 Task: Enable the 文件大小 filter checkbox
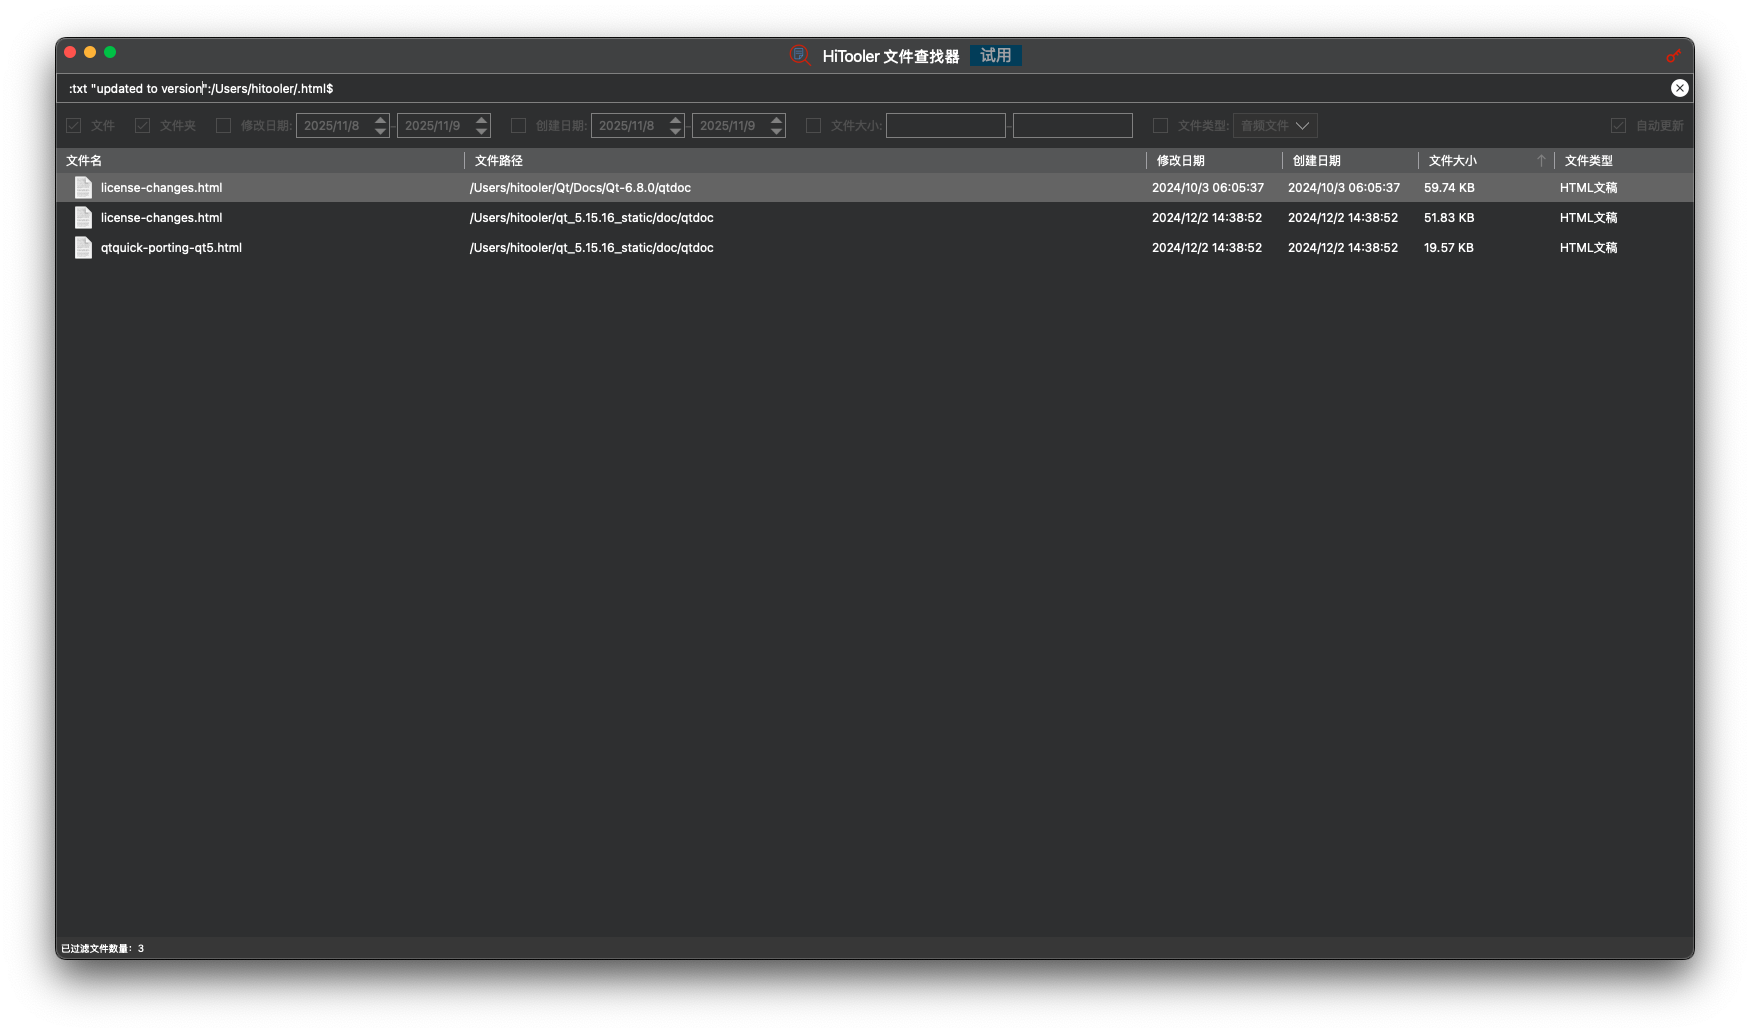pyautogui.click(x=814, y=126)
